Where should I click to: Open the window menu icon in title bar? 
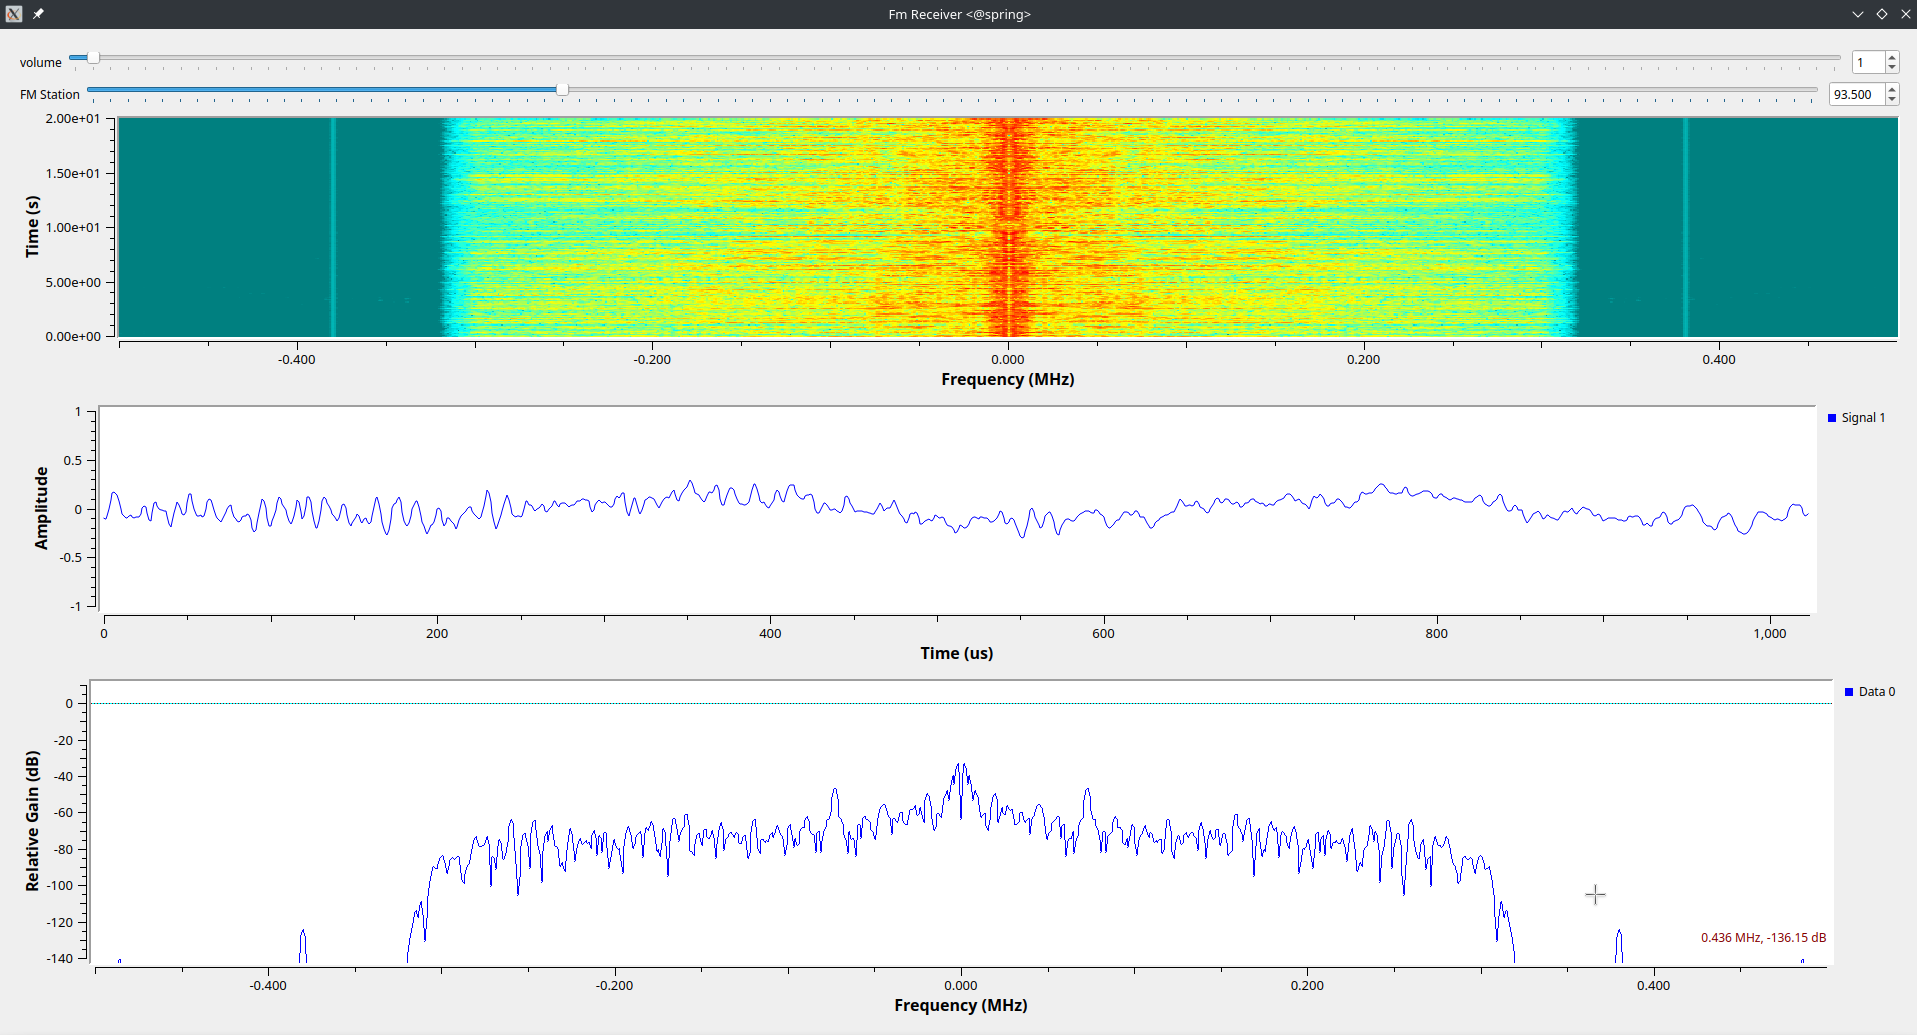coord(14,14)
